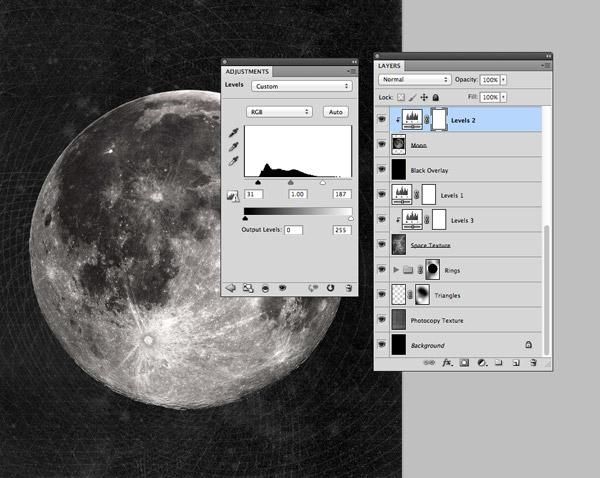This screenshot has height=478, width=600.
Task: Select the Levels 2 layer mask thumbnail
Action: pos(439,119)
